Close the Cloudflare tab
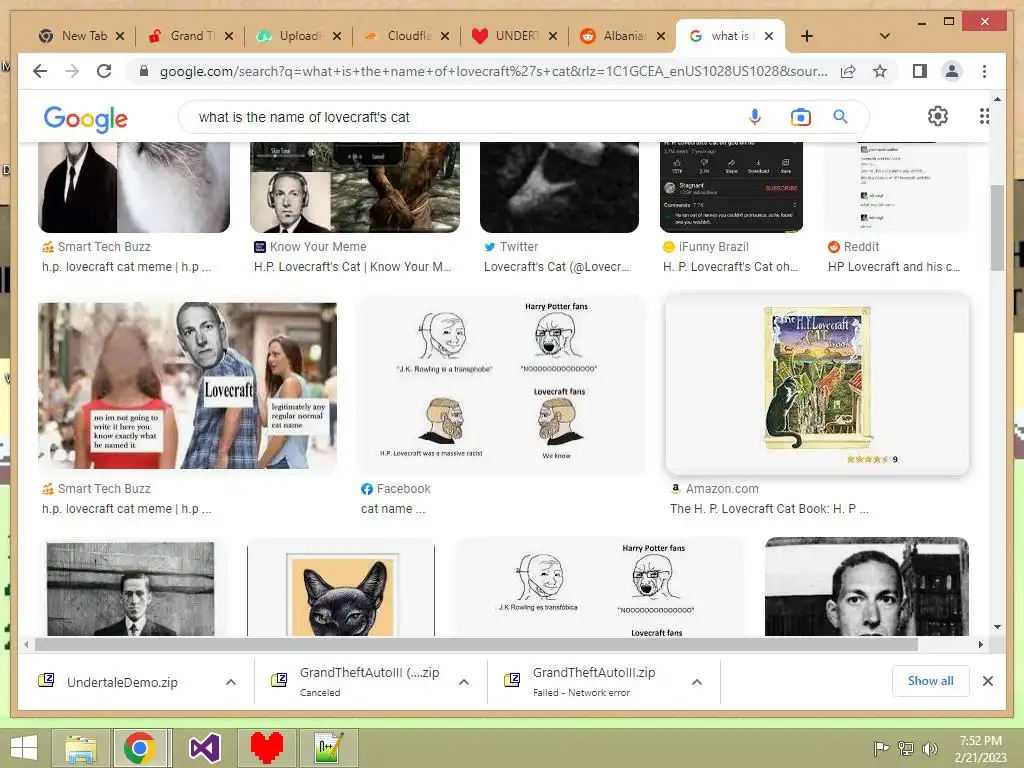 click(x=445, y=36)
